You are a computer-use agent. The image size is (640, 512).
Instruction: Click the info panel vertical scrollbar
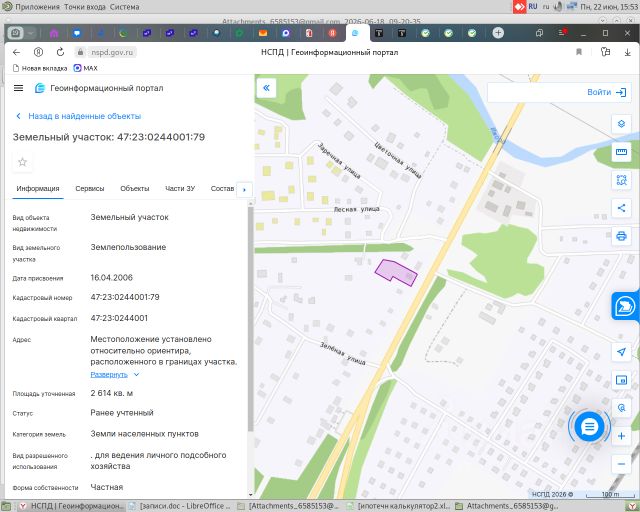[x=250, y=319]
